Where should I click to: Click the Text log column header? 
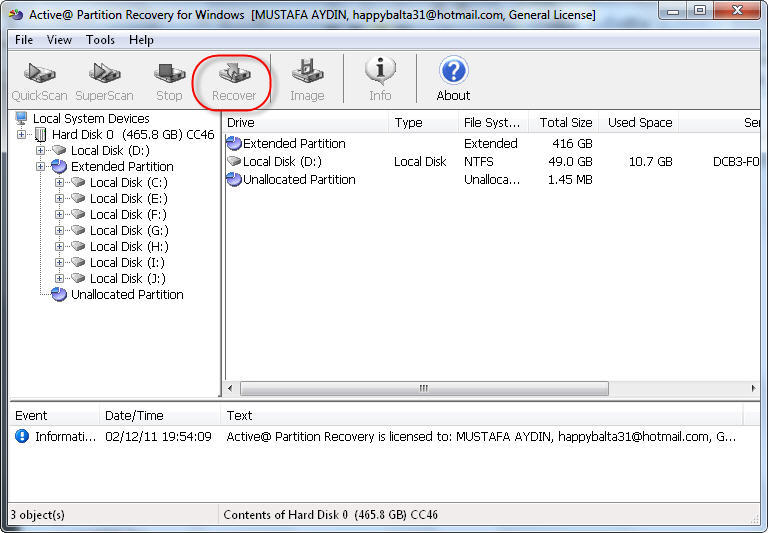click(x=481, y=415)
